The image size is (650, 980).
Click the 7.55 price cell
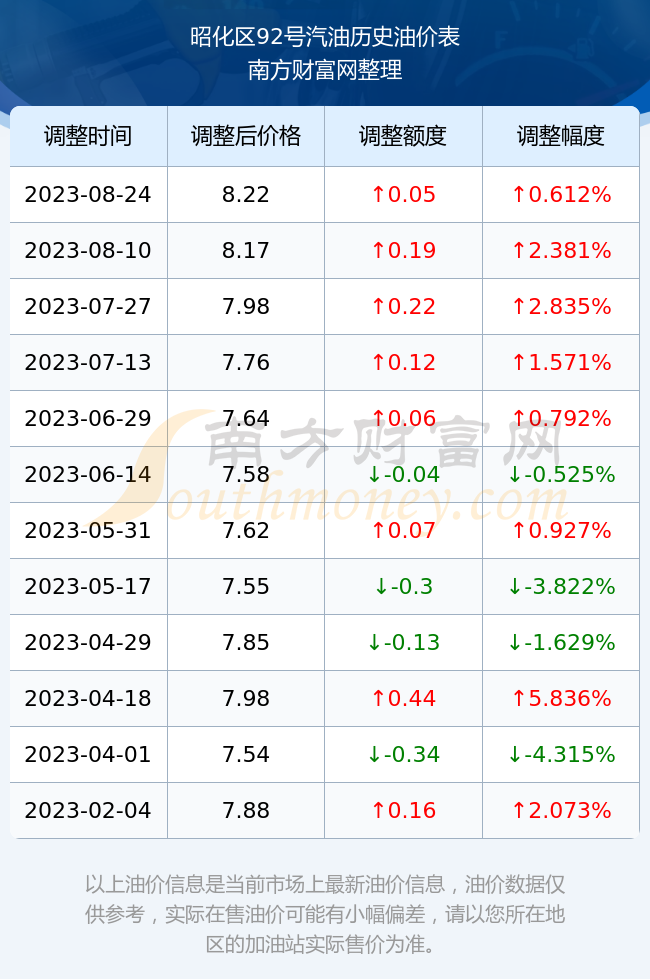click(x=246, y=586)
